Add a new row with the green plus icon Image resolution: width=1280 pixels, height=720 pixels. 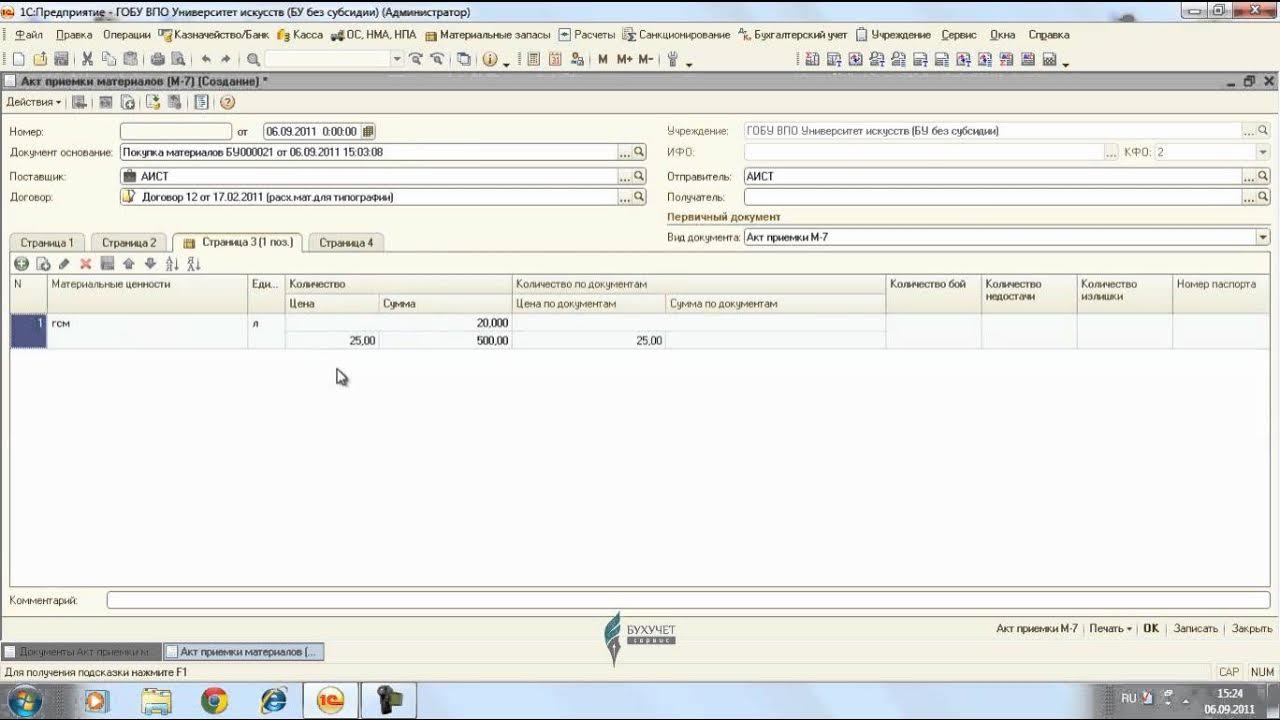[x=21, y=264]
